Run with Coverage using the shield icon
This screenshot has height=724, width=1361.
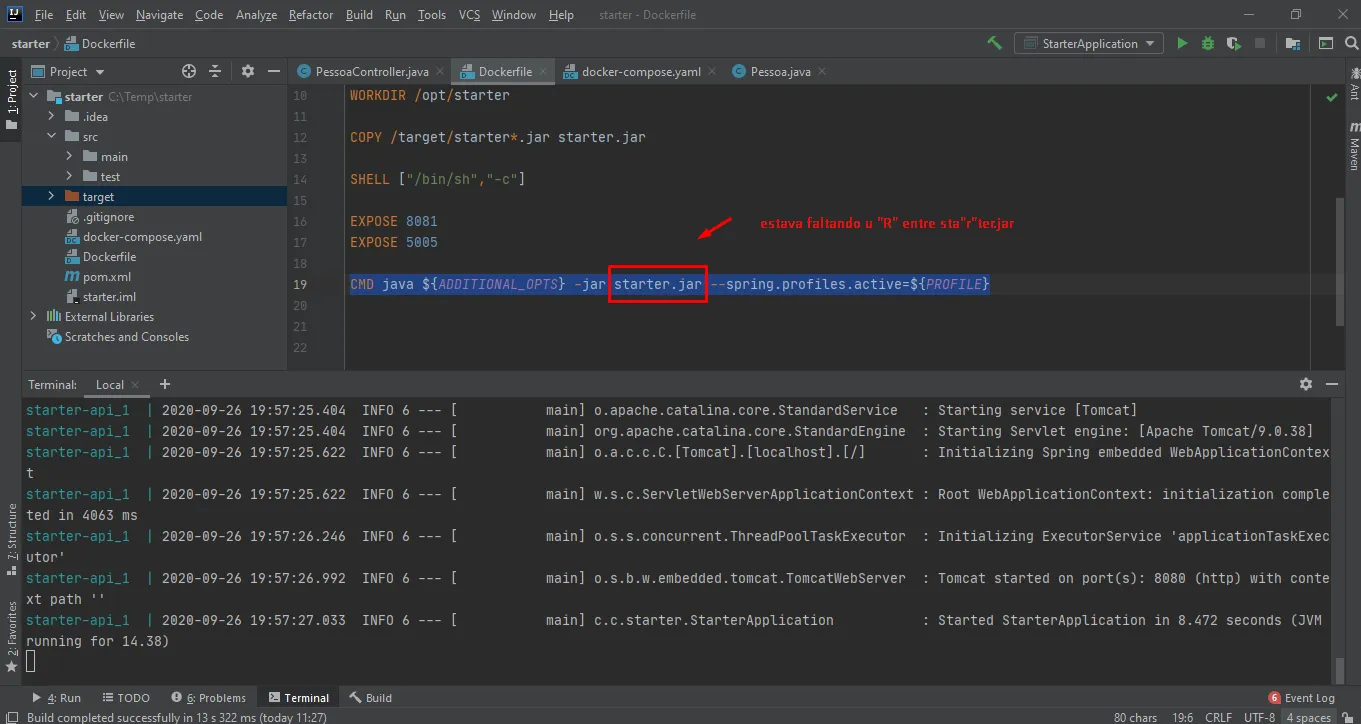[x=1234, y=43]
